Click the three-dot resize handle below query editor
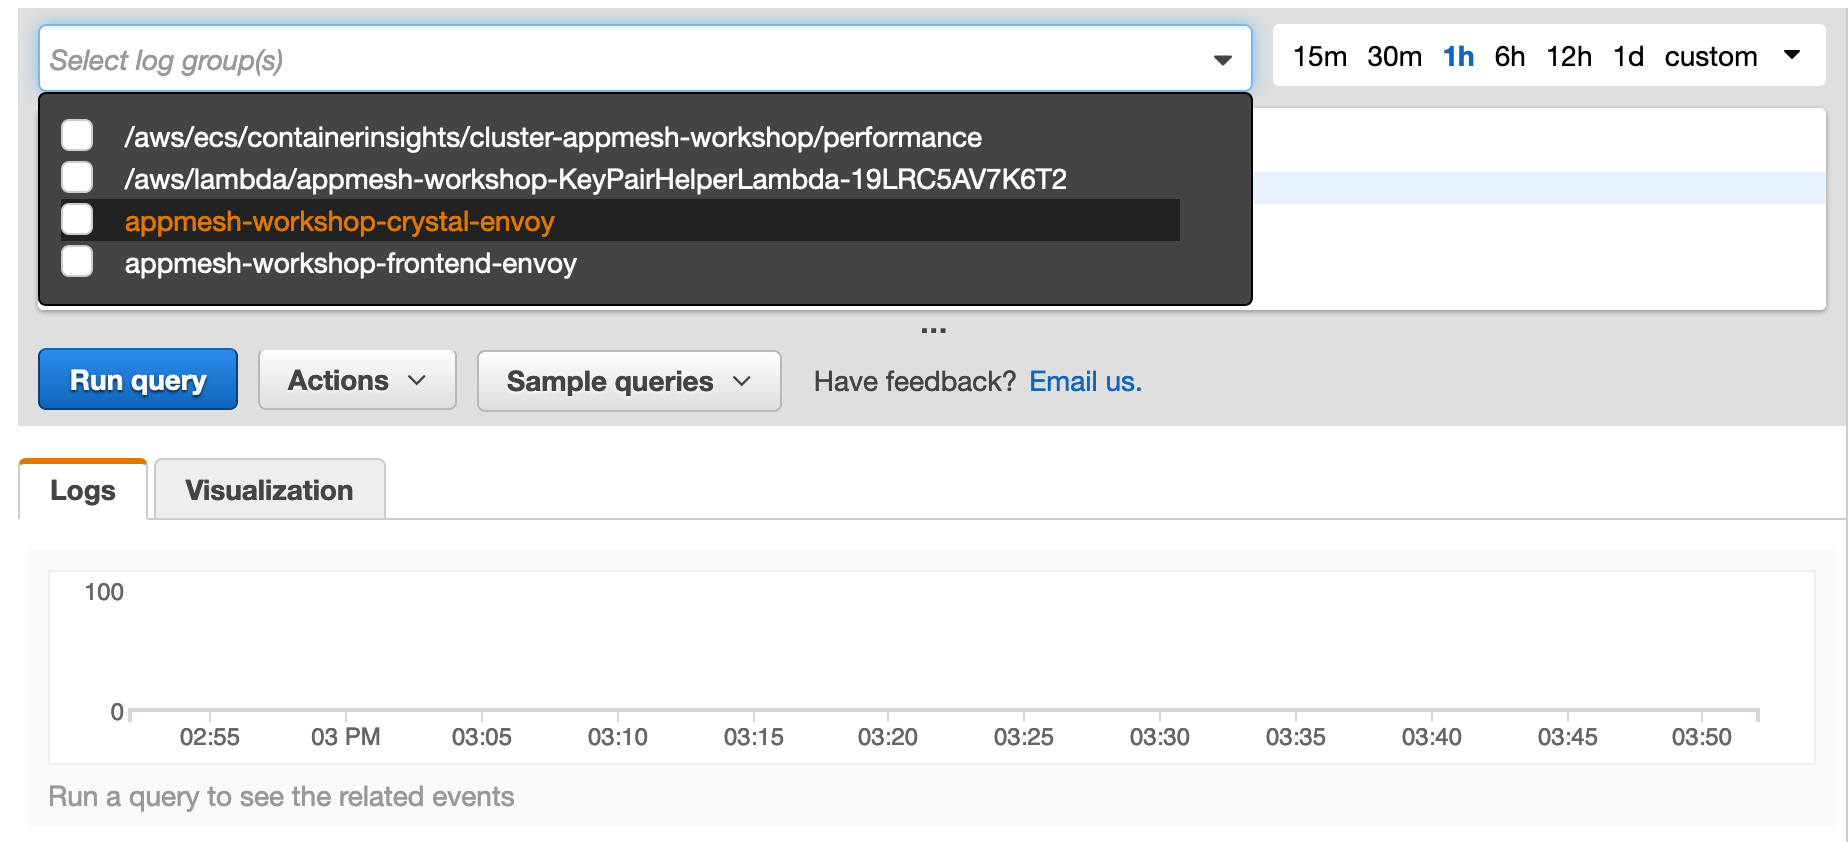This screenshot has height=842, width=1848. pyautogui.click(x=933, y=330)
